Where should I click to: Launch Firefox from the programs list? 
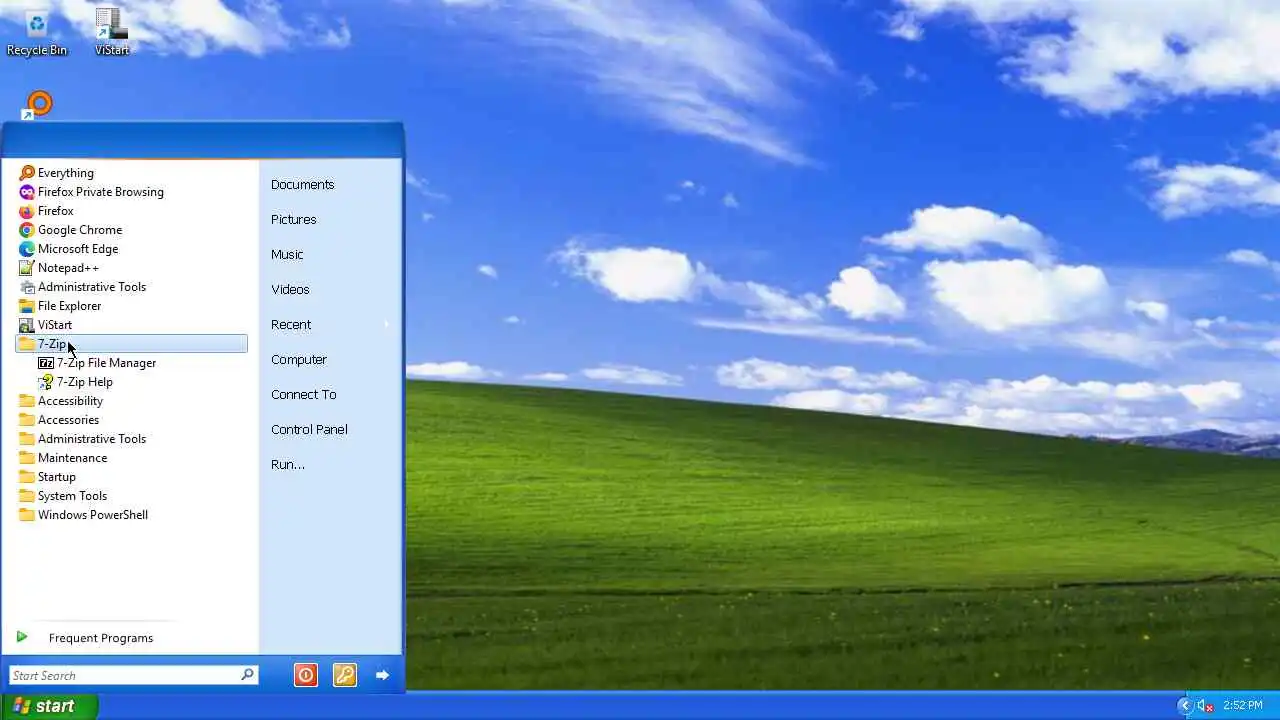pyautogui.click(x=46, y=211)
